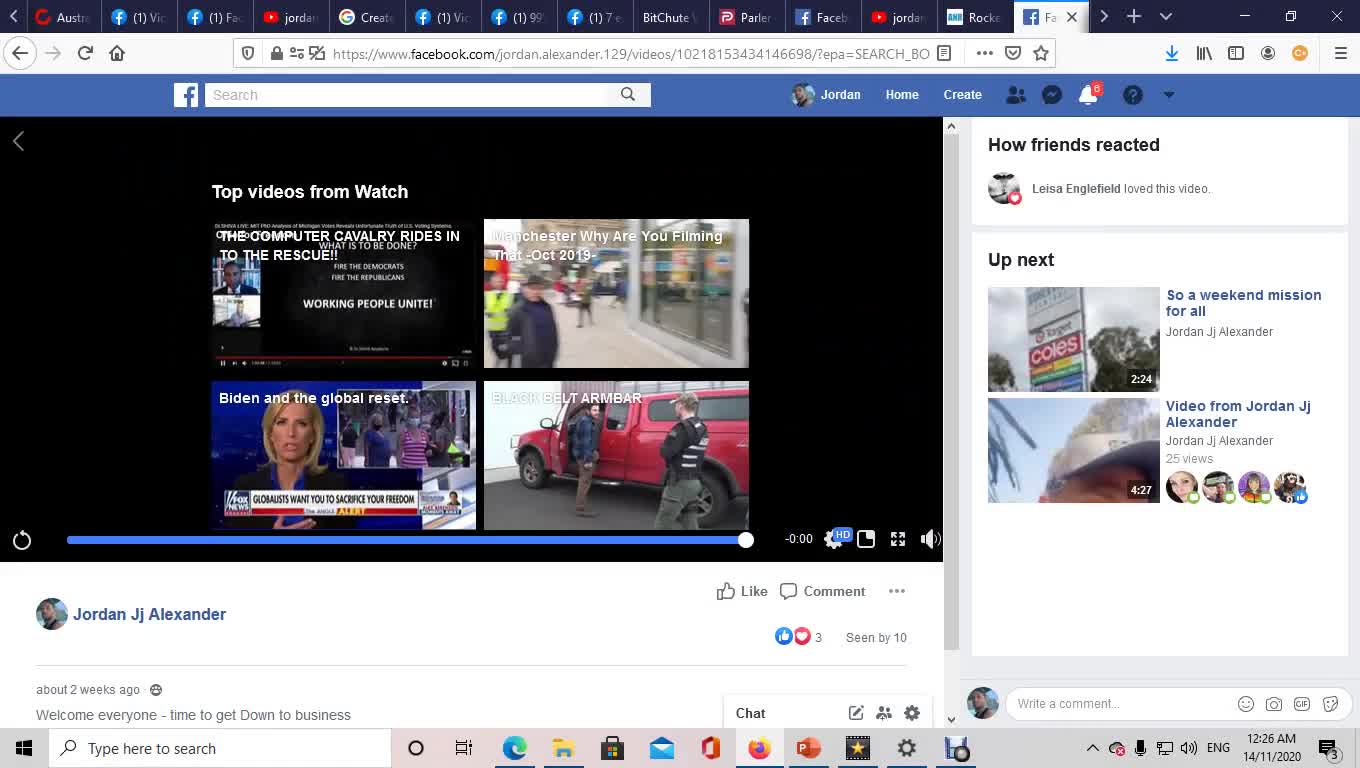Open the Notifications bell icon
The image size is (1360, 768).
coord(1088,95)
